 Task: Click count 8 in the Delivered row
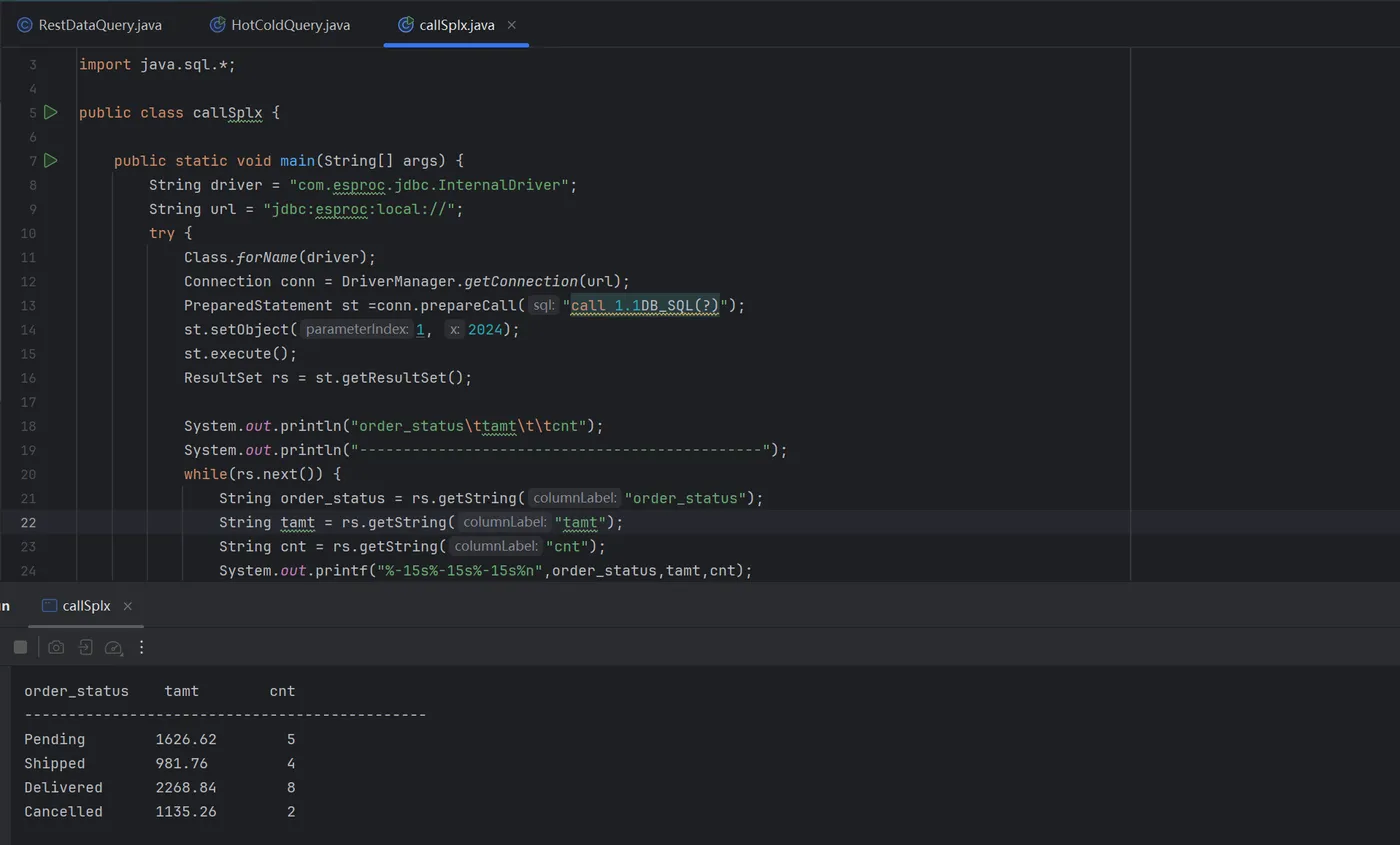[x=291, y=787]
